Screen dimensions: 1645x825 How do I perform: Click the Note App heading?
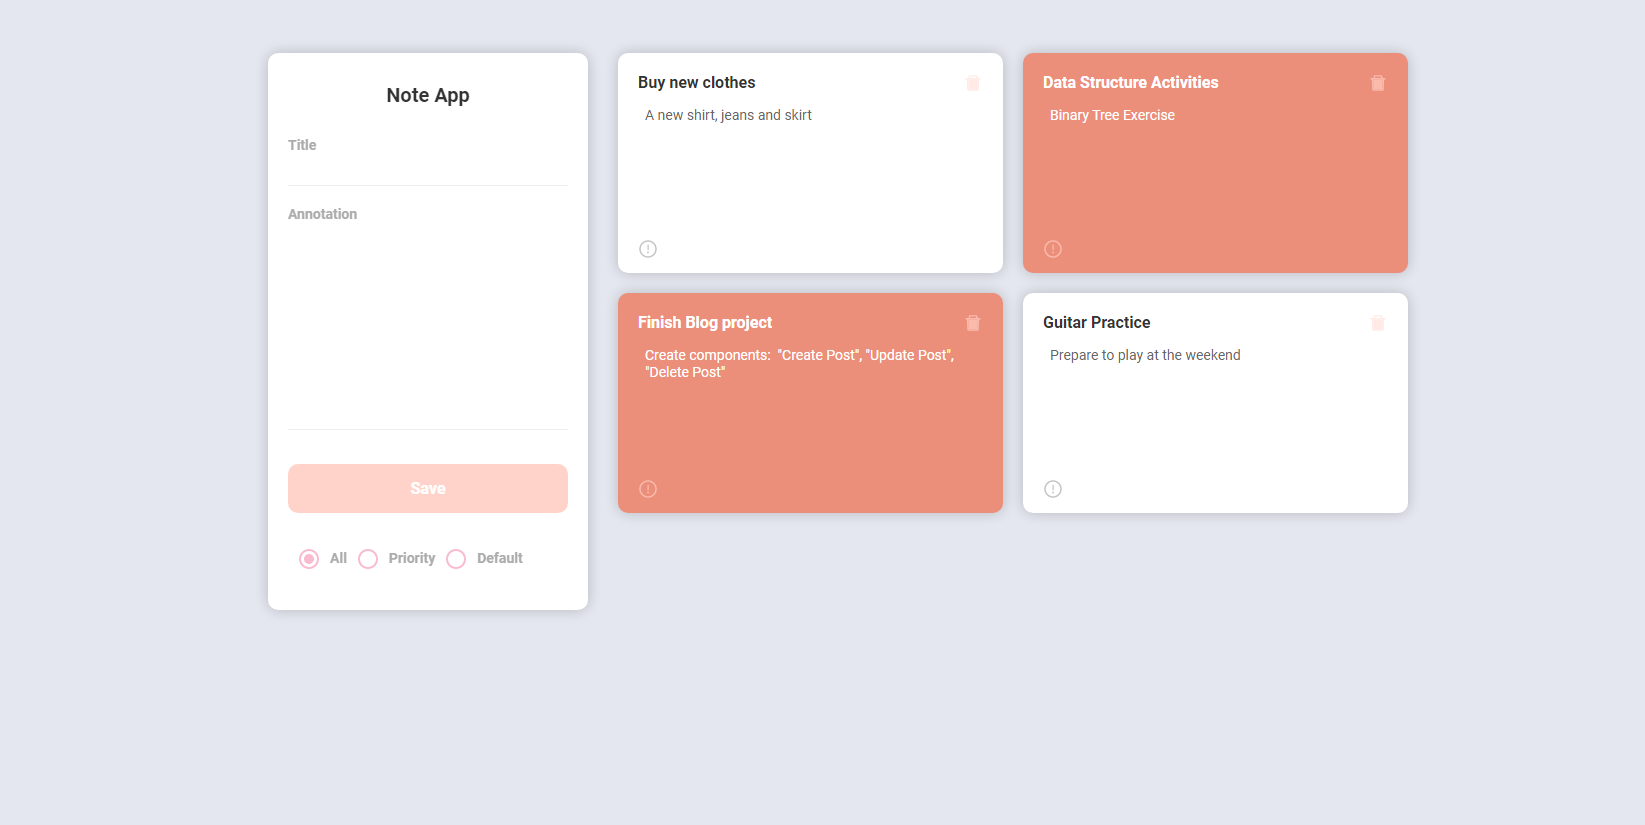(x=428, y=95)
